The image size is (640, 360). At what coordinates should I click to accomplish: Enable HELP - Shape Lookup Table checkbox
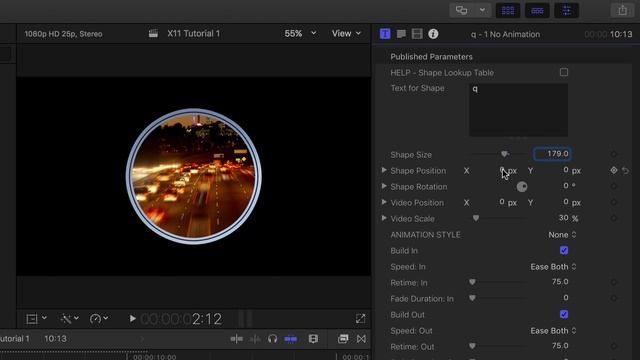pyautogui.click(x=564, y=72)
